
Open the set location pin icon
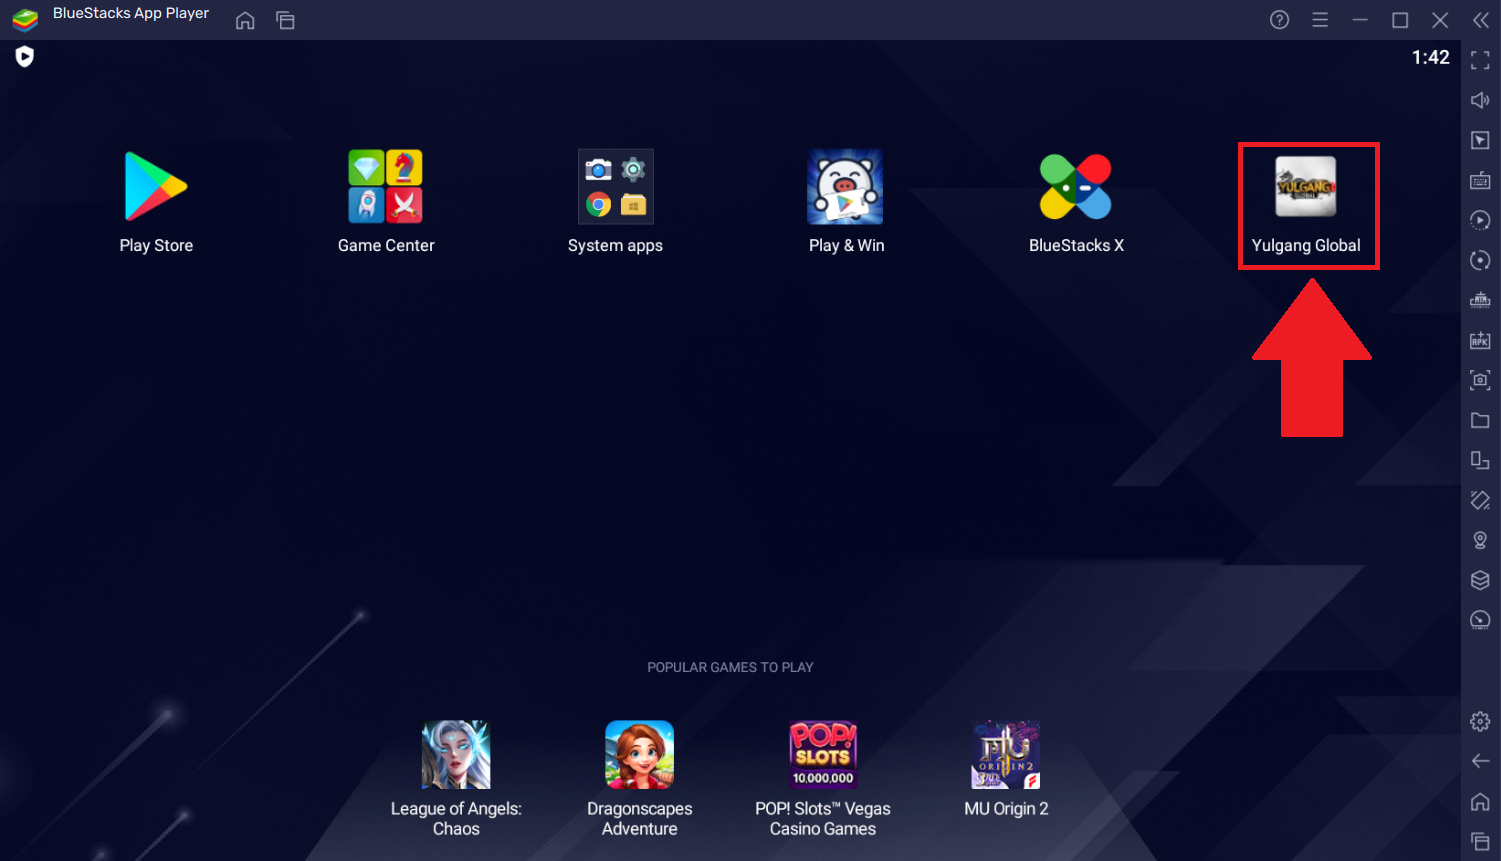[x=1481, y=540]
